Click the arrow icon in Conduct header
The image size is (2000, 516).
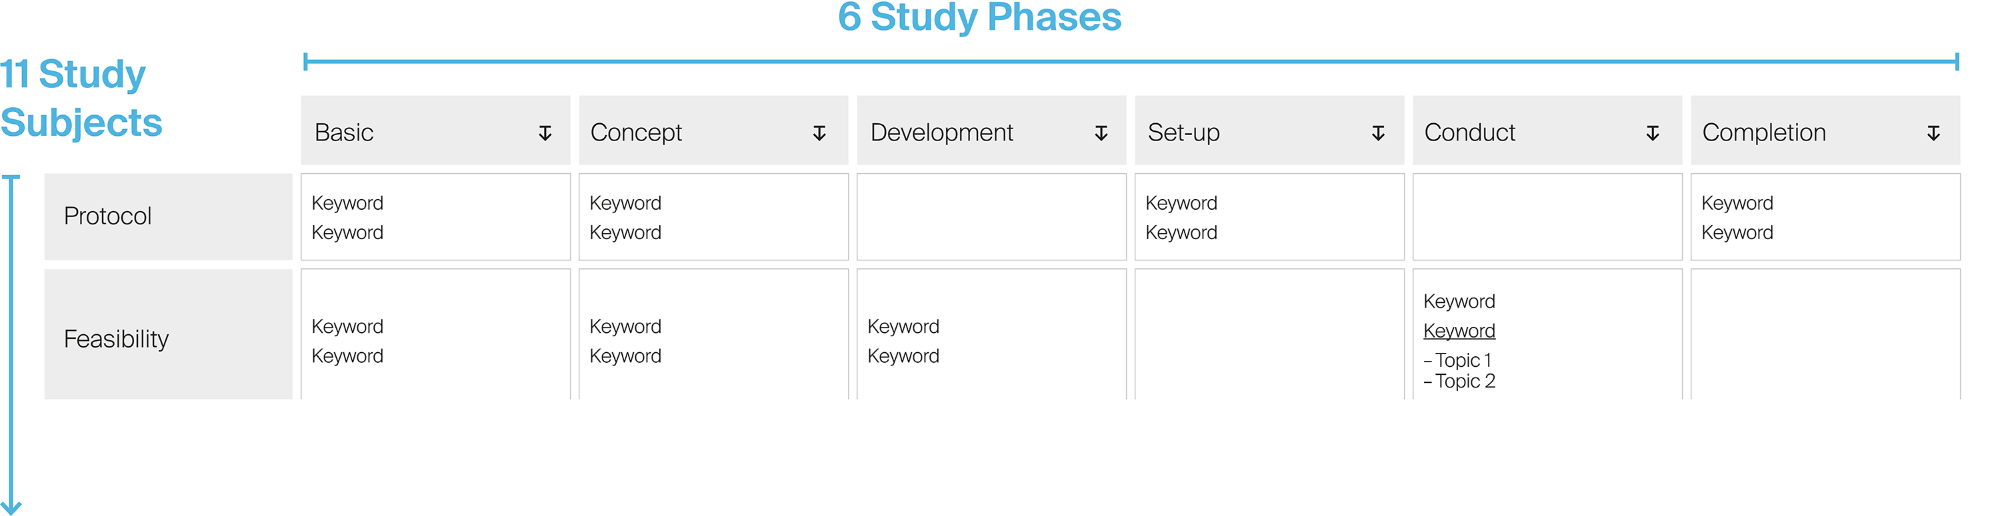1653,133
